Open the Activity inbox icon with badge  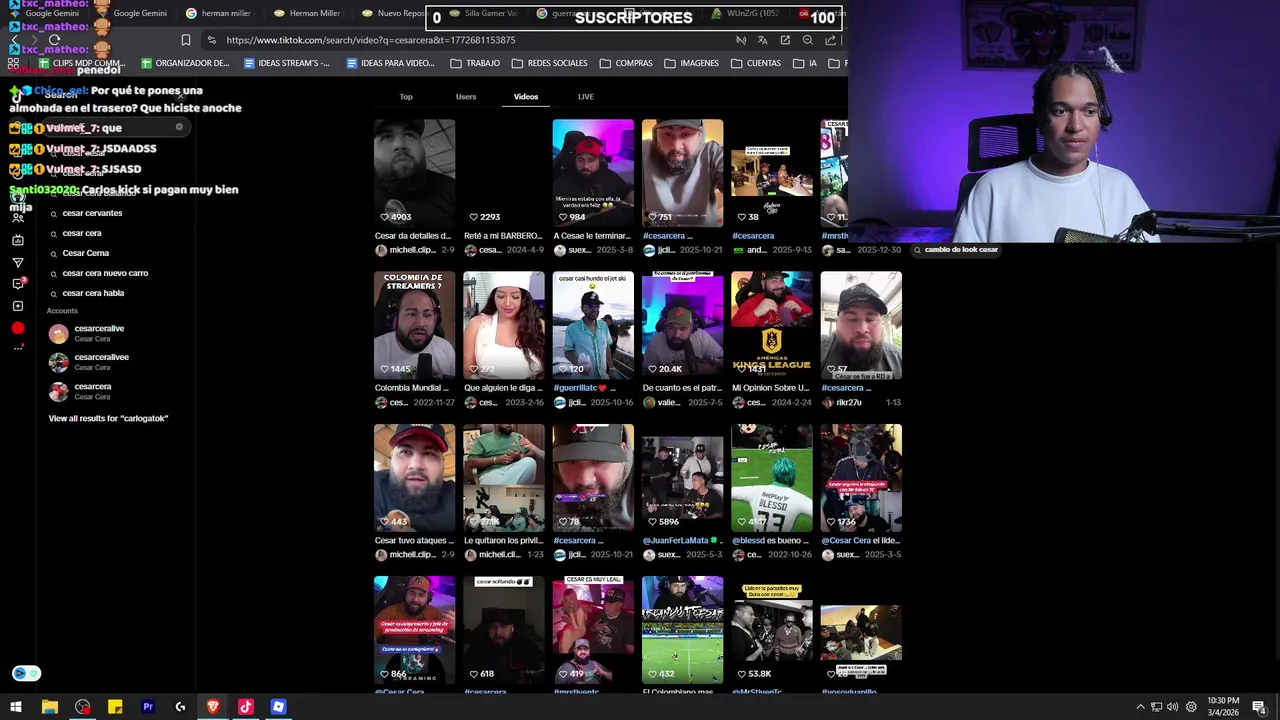click(x=18, y=284)
